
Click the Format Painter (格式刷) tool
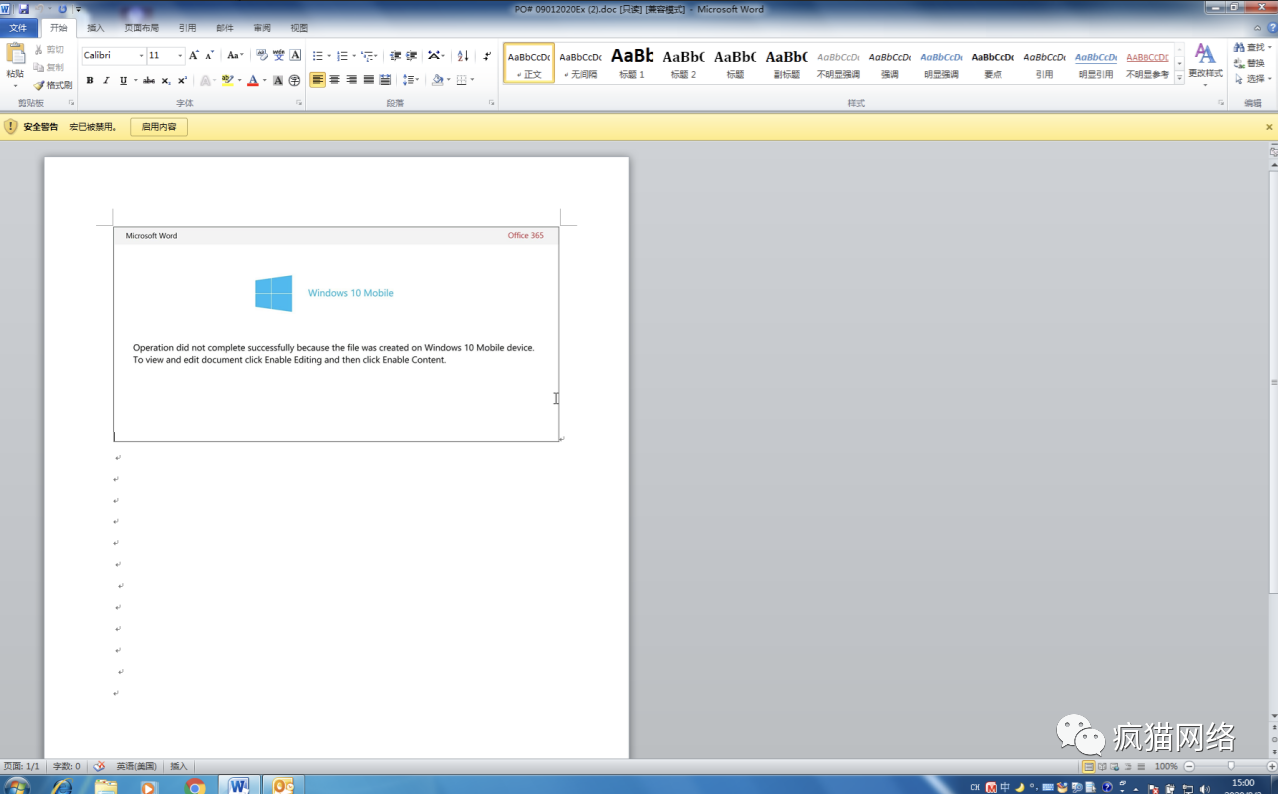[x=52, y=85]
